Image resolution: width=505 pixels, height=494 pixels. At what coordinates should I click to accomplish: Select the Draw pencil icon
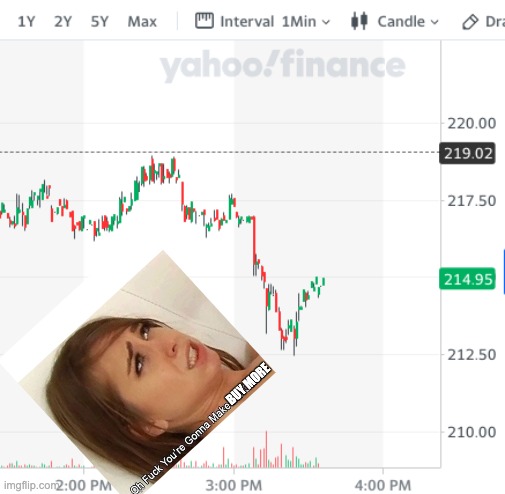coord(470,22)
